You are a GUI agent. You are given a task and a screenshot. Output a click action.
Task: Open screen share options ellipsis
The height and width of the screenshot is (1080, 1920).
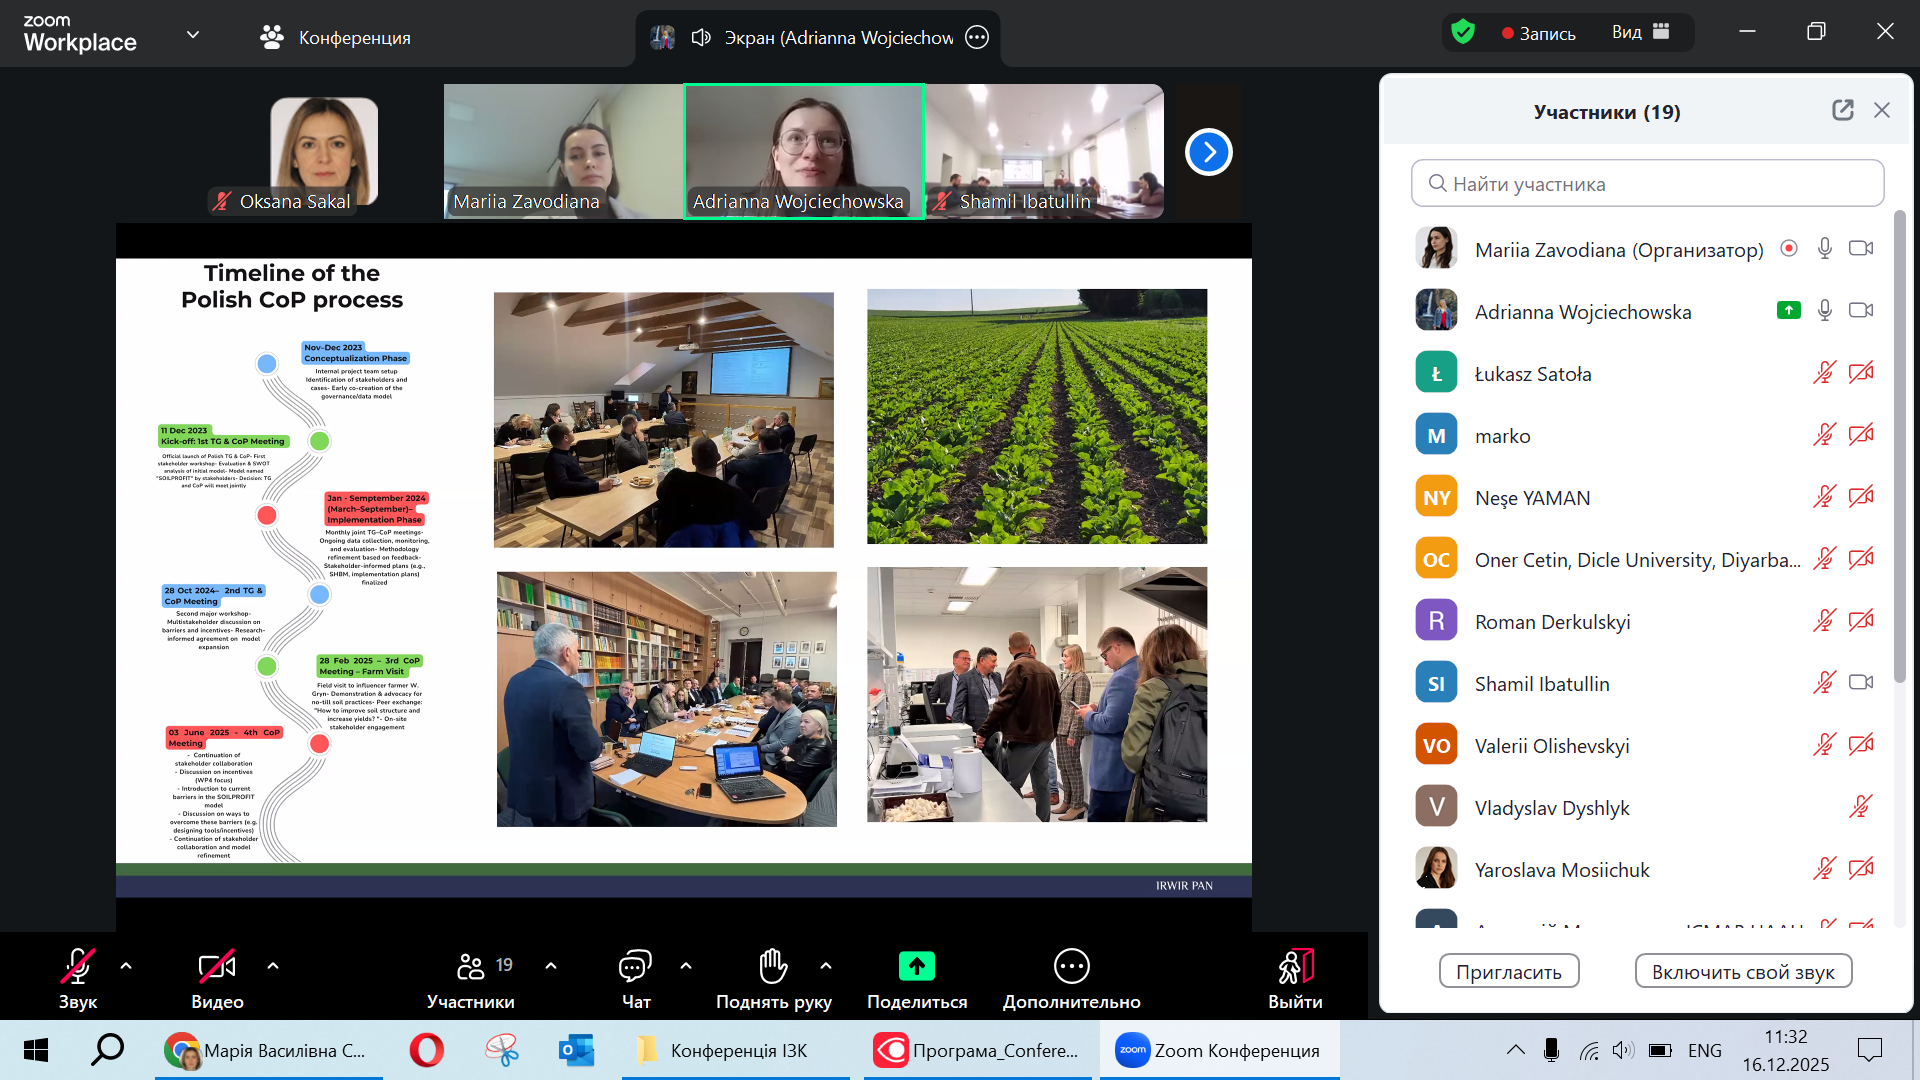[977, 37]
